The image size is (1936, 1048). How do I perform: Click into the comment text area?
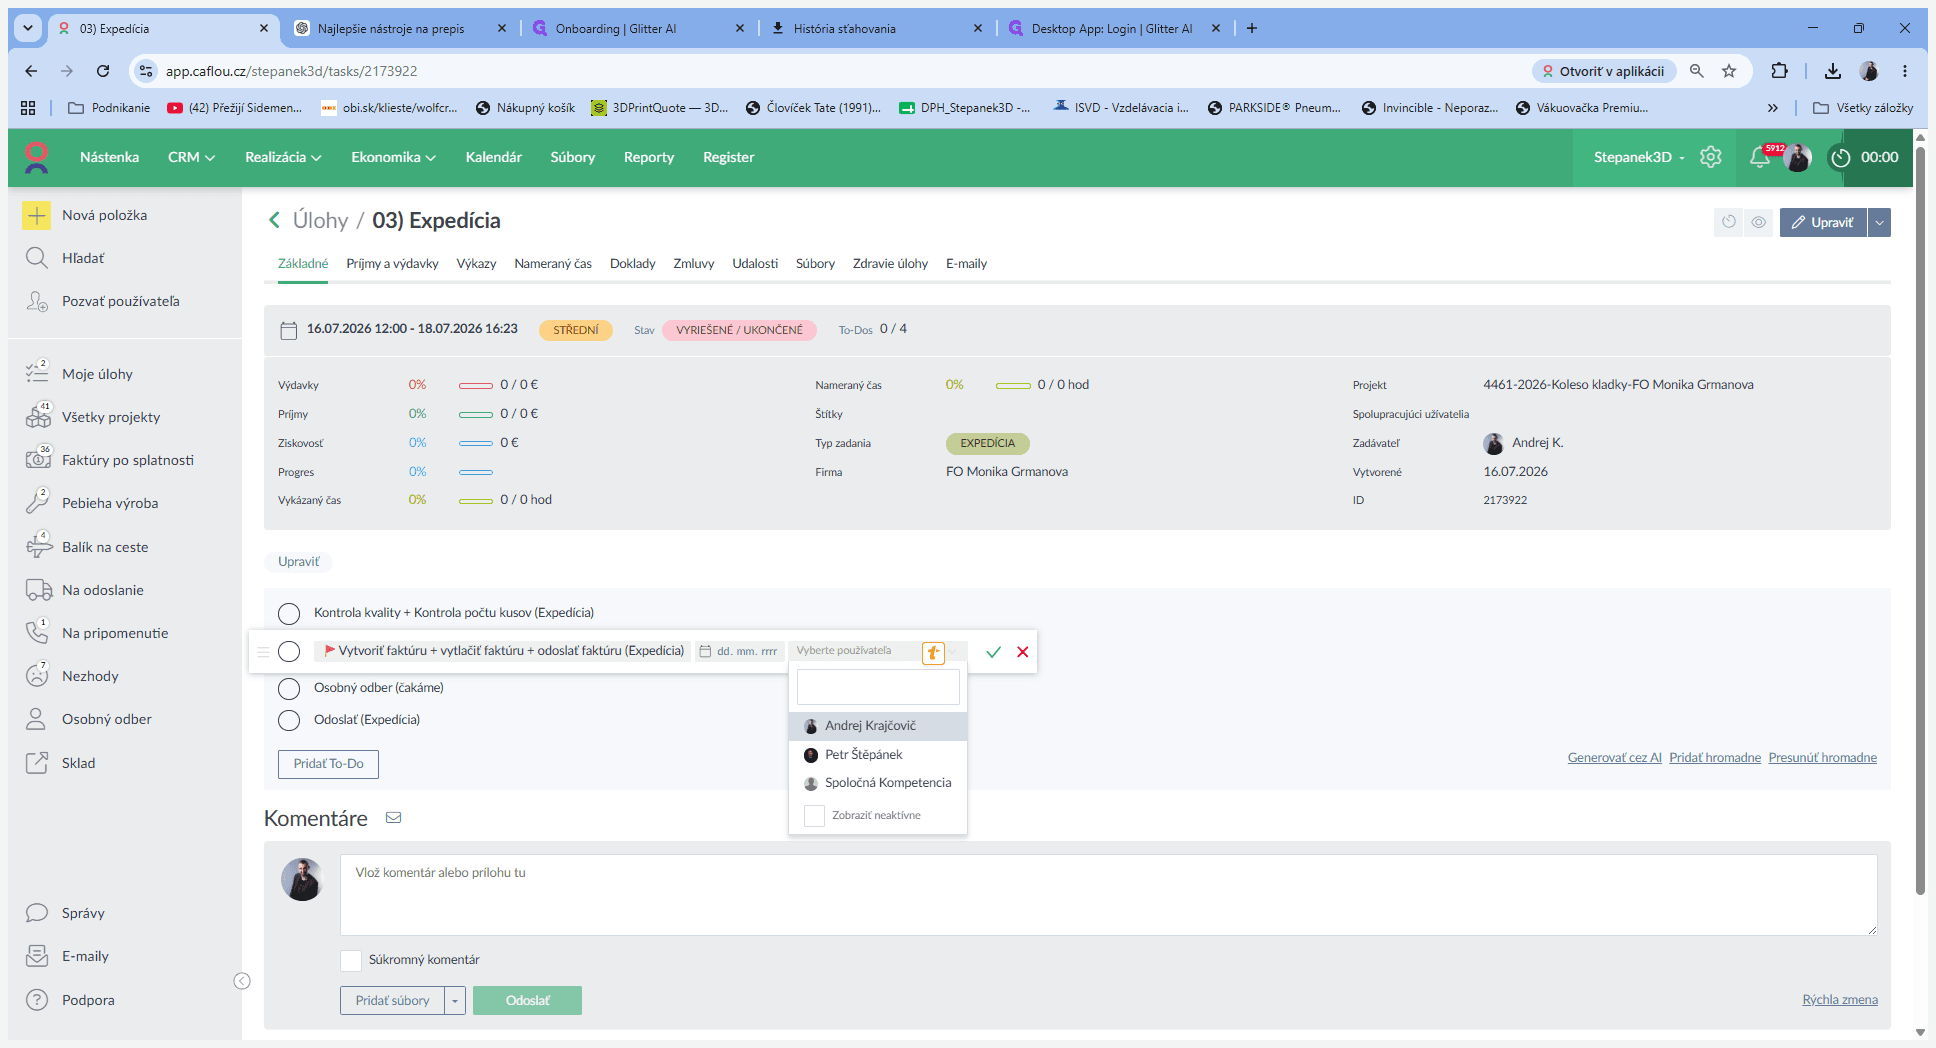point(1108,895)
